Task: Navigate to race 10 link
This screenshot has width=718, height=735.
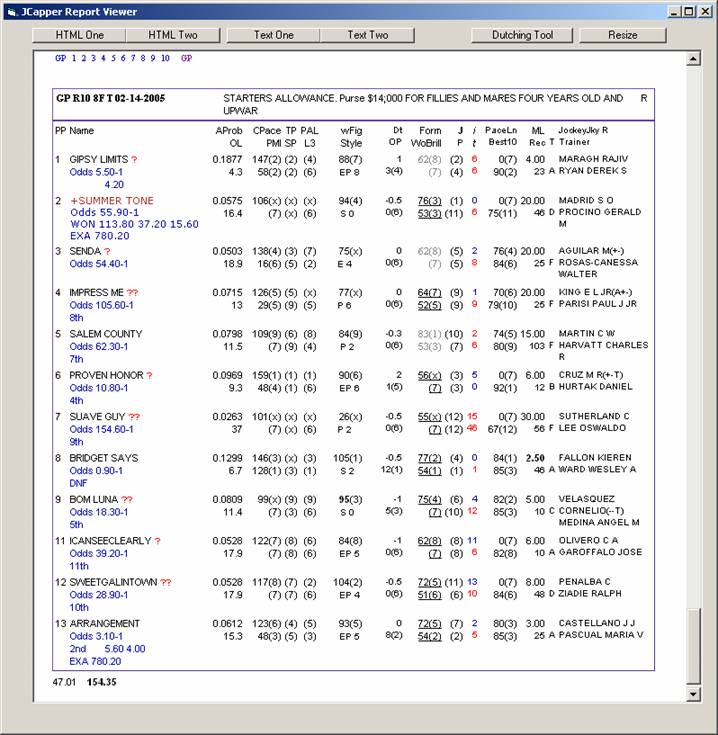Action: (165, 58)
